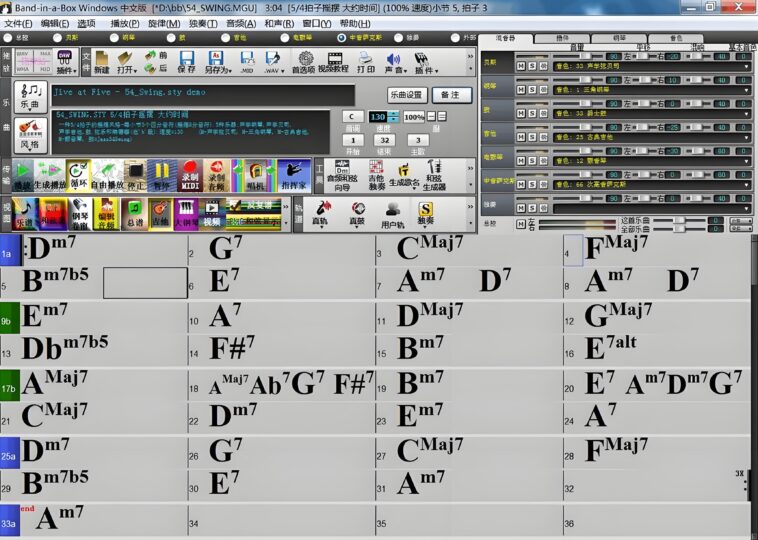
Task: Open the 古典吉他 guitar patch dropdown
Action: [747, 138]
